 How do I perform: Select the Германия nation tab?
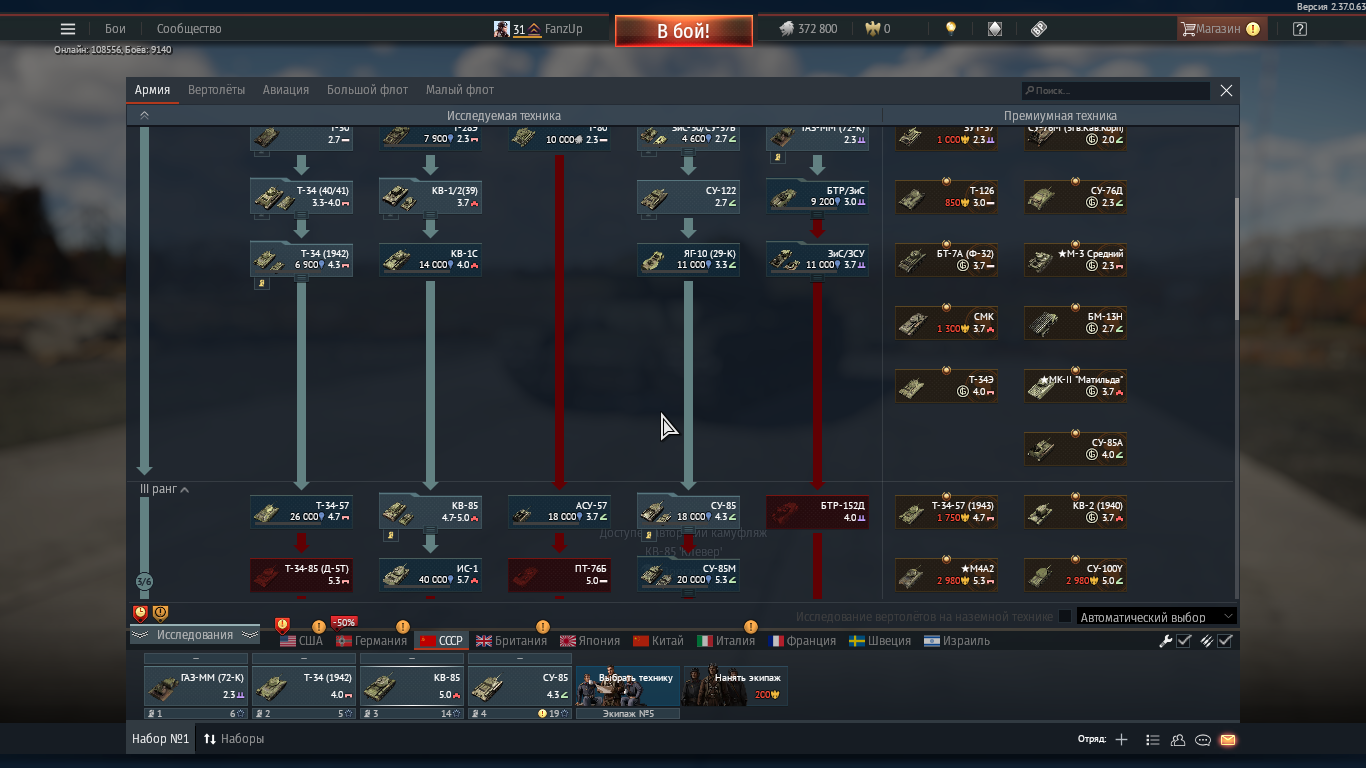pos(372,641)
